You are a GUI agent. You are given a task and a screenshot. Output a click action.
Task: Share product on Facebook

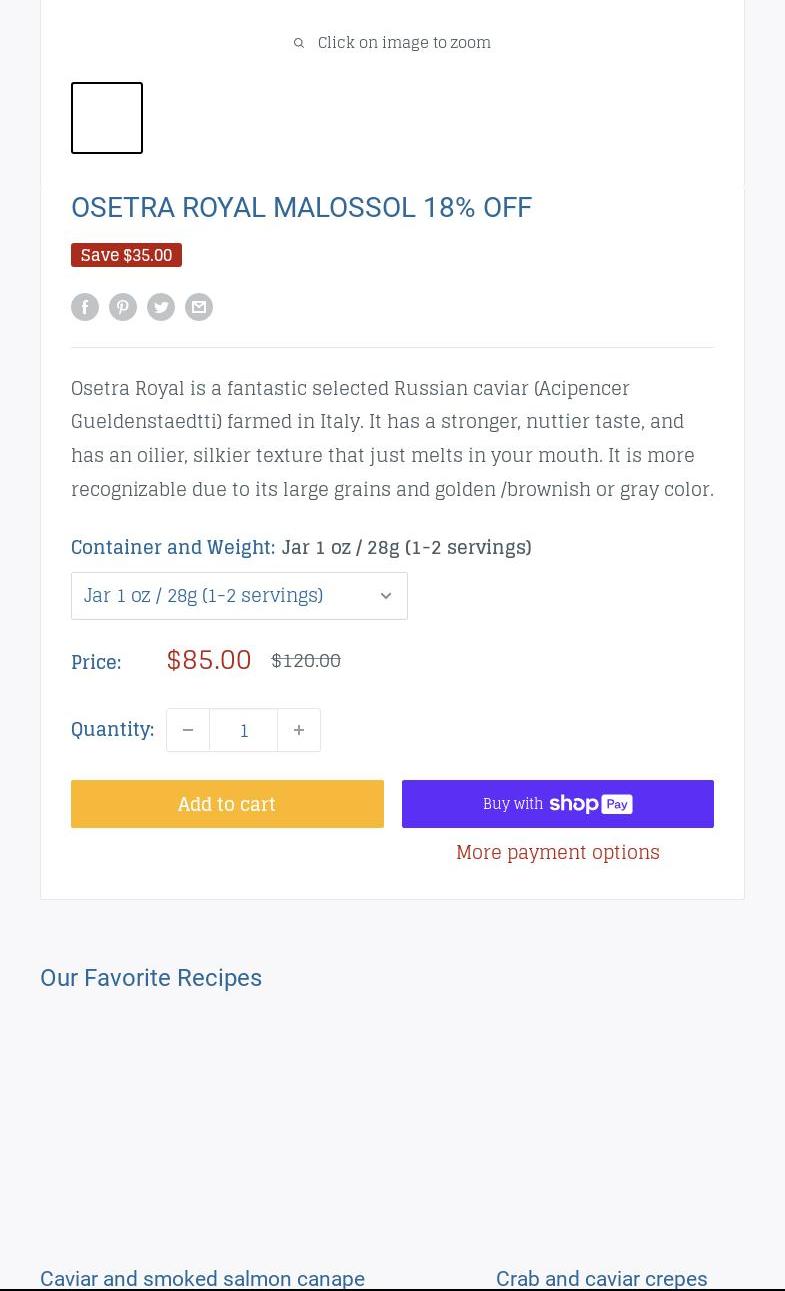[x=85, y=307]
